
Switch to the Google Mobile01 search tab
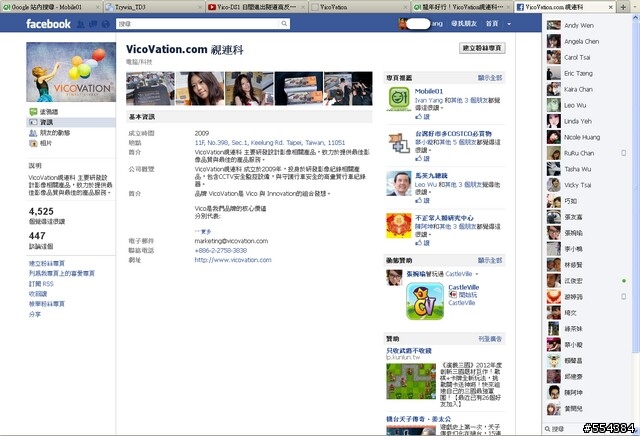49,7
